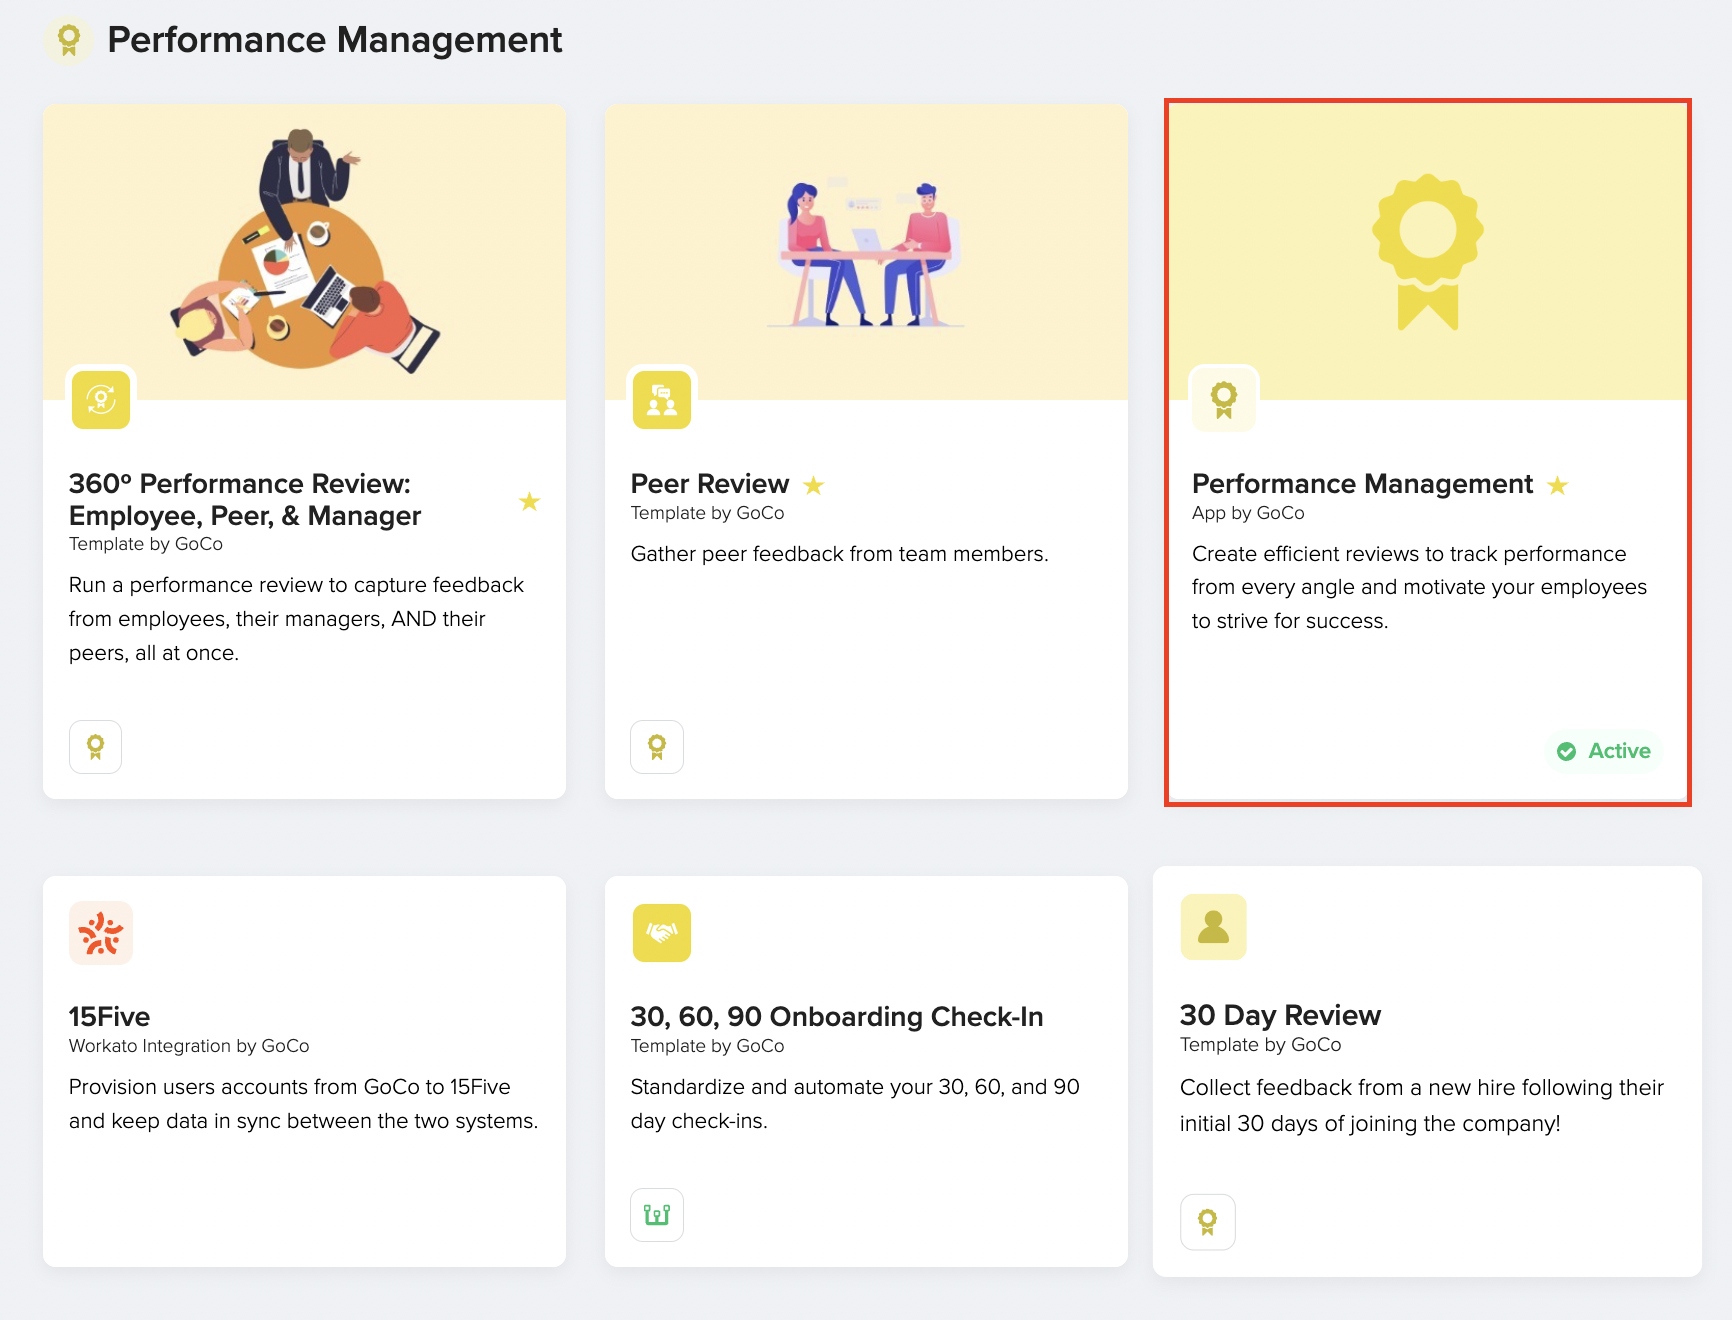Toggle the favorite star on 360º Performance Review
1732x1320 pixels.
tap(530, 502)
